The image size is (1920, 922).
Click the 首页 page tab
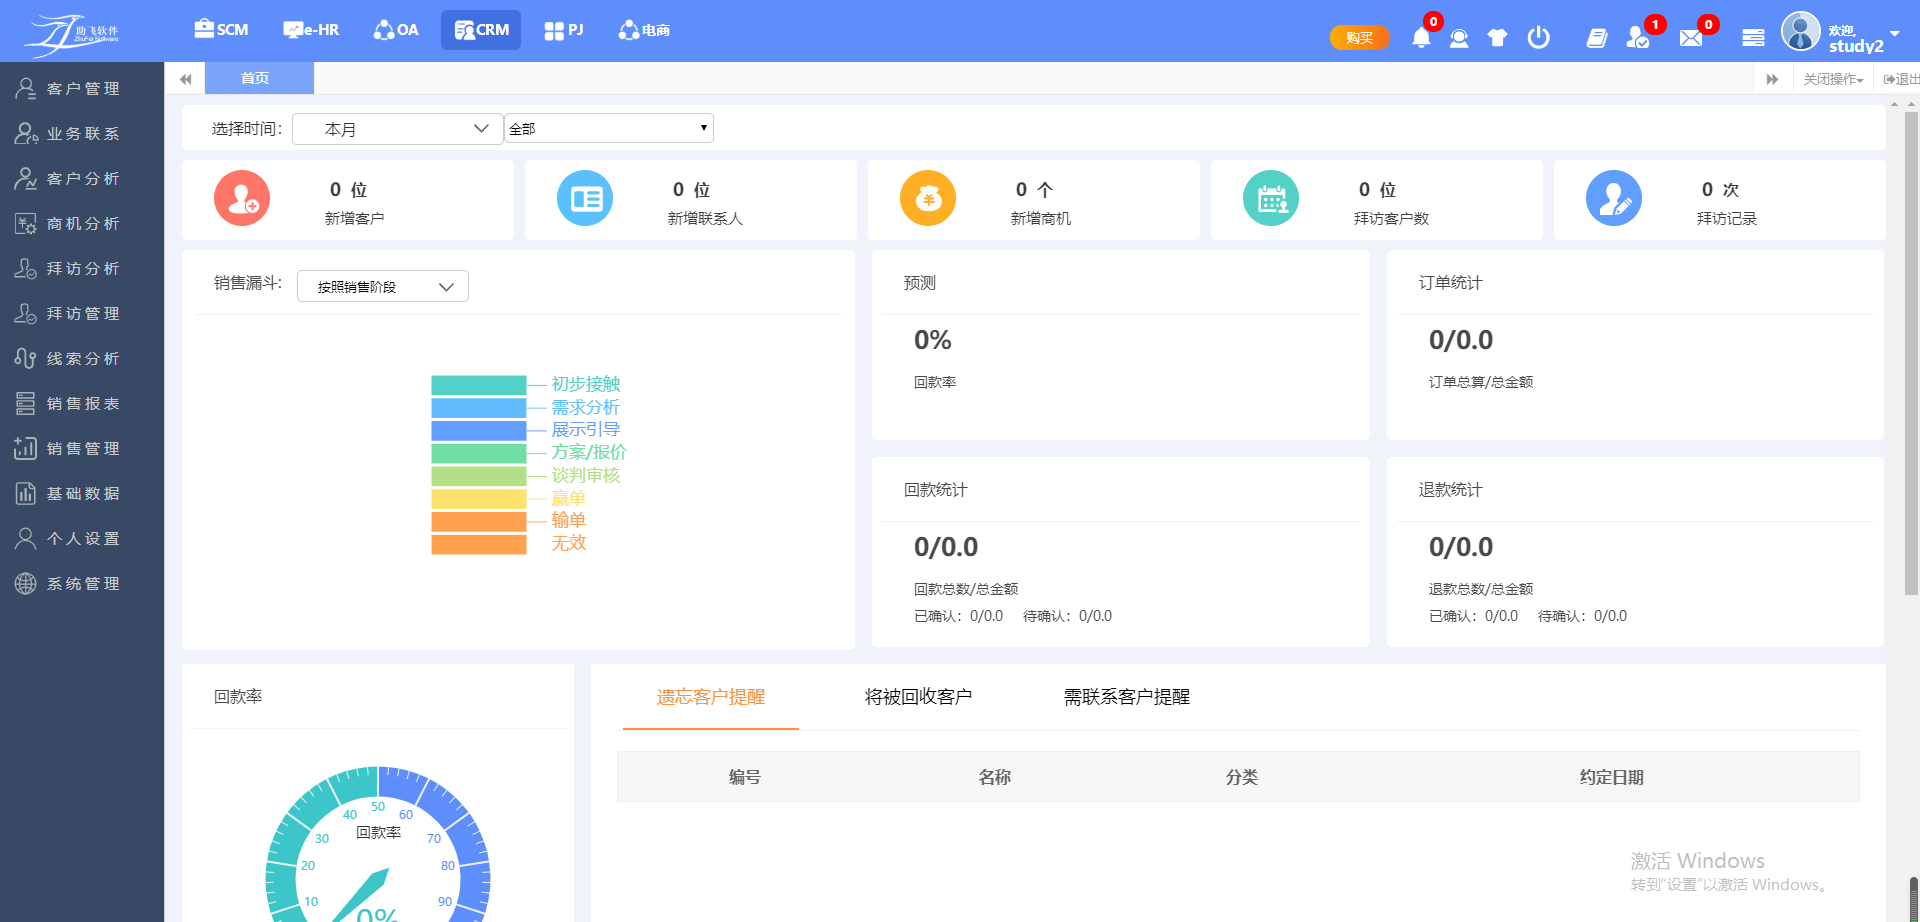click(259, 78)
